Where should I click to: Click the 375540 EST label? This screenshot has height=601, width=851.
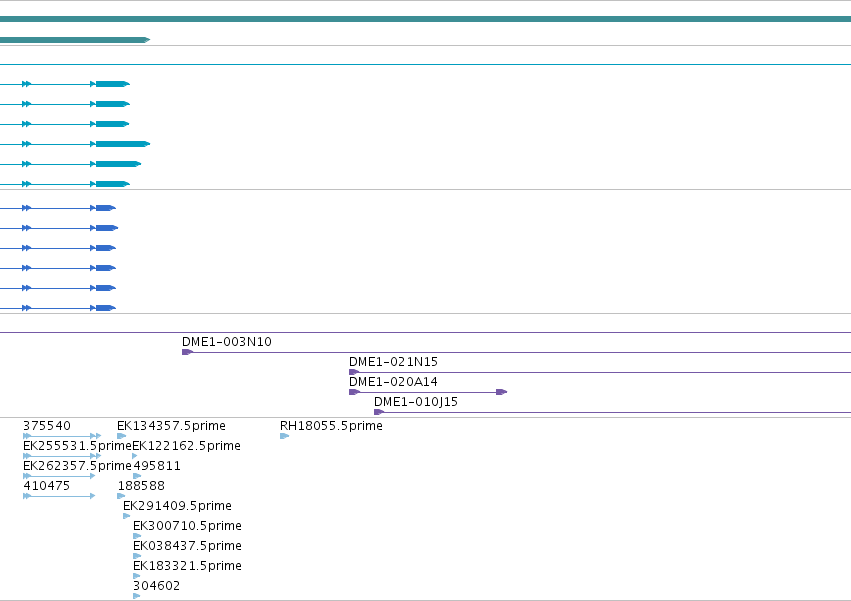(x=47, y=426)
